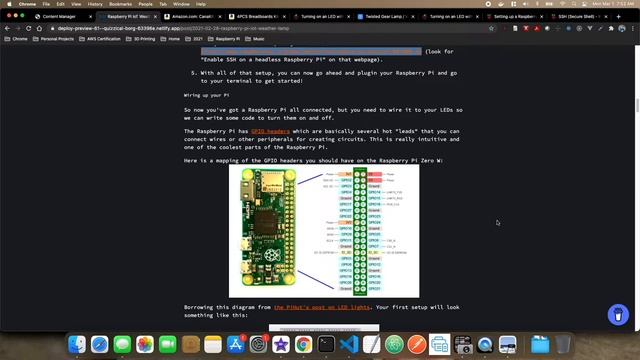Screen dimensions: 640x360
Task: Click the "Wiring up your Pi" heading
Action: (x=206, y=95)
